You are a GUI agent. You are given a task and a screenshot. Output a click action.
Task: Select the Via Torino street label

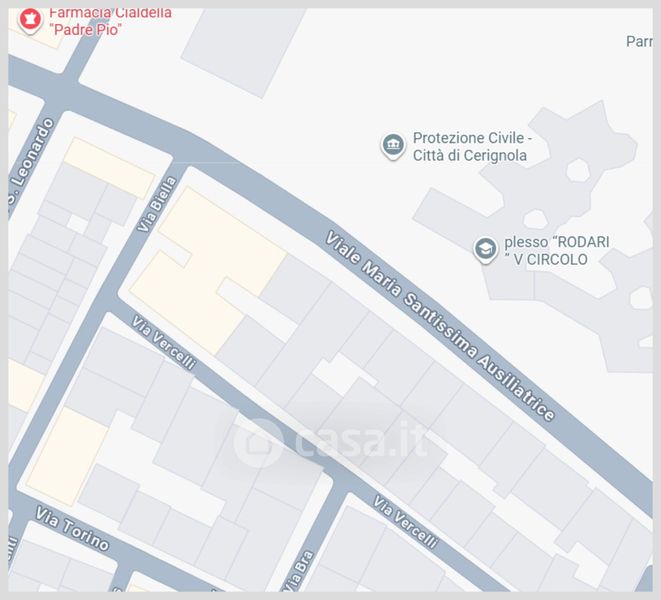pyautogui.click(x=72, y=528)
